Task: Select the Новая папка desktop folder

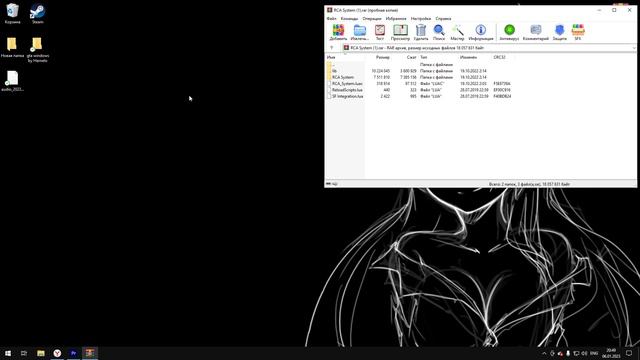Action: point(12,47)
